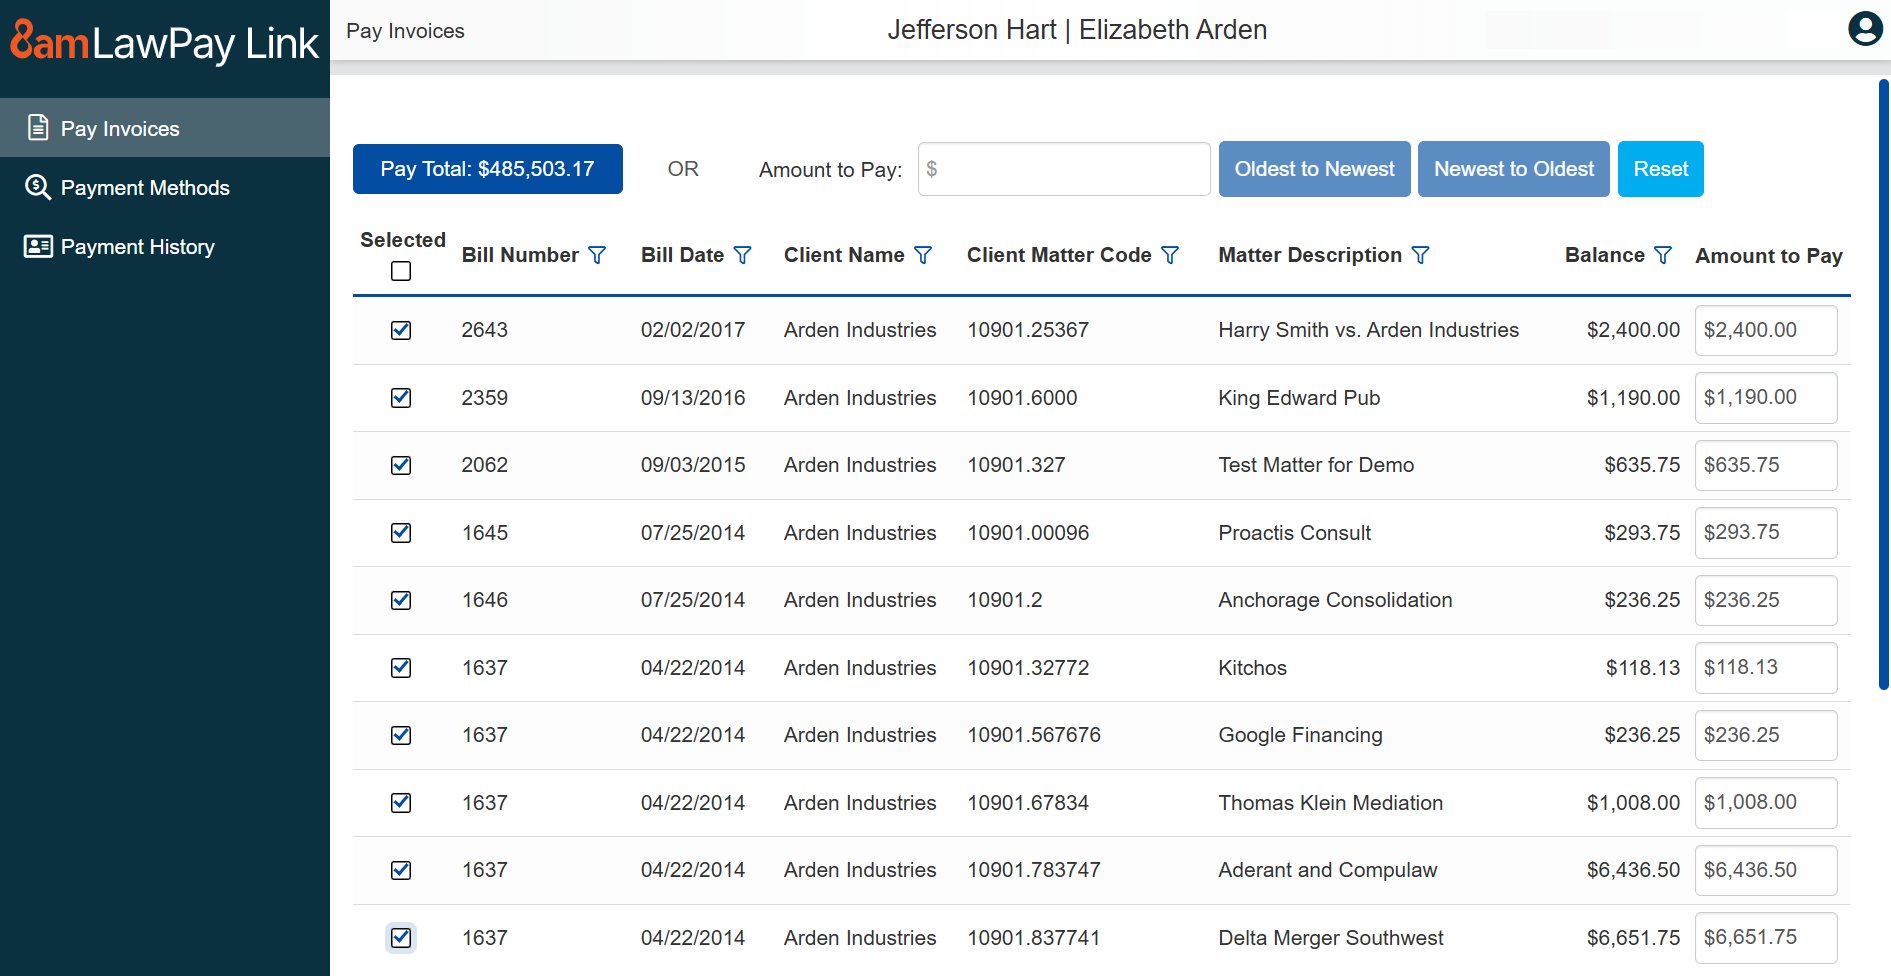
Task: Open the Bill Number filter icon
Action: [x=597, y=255]
